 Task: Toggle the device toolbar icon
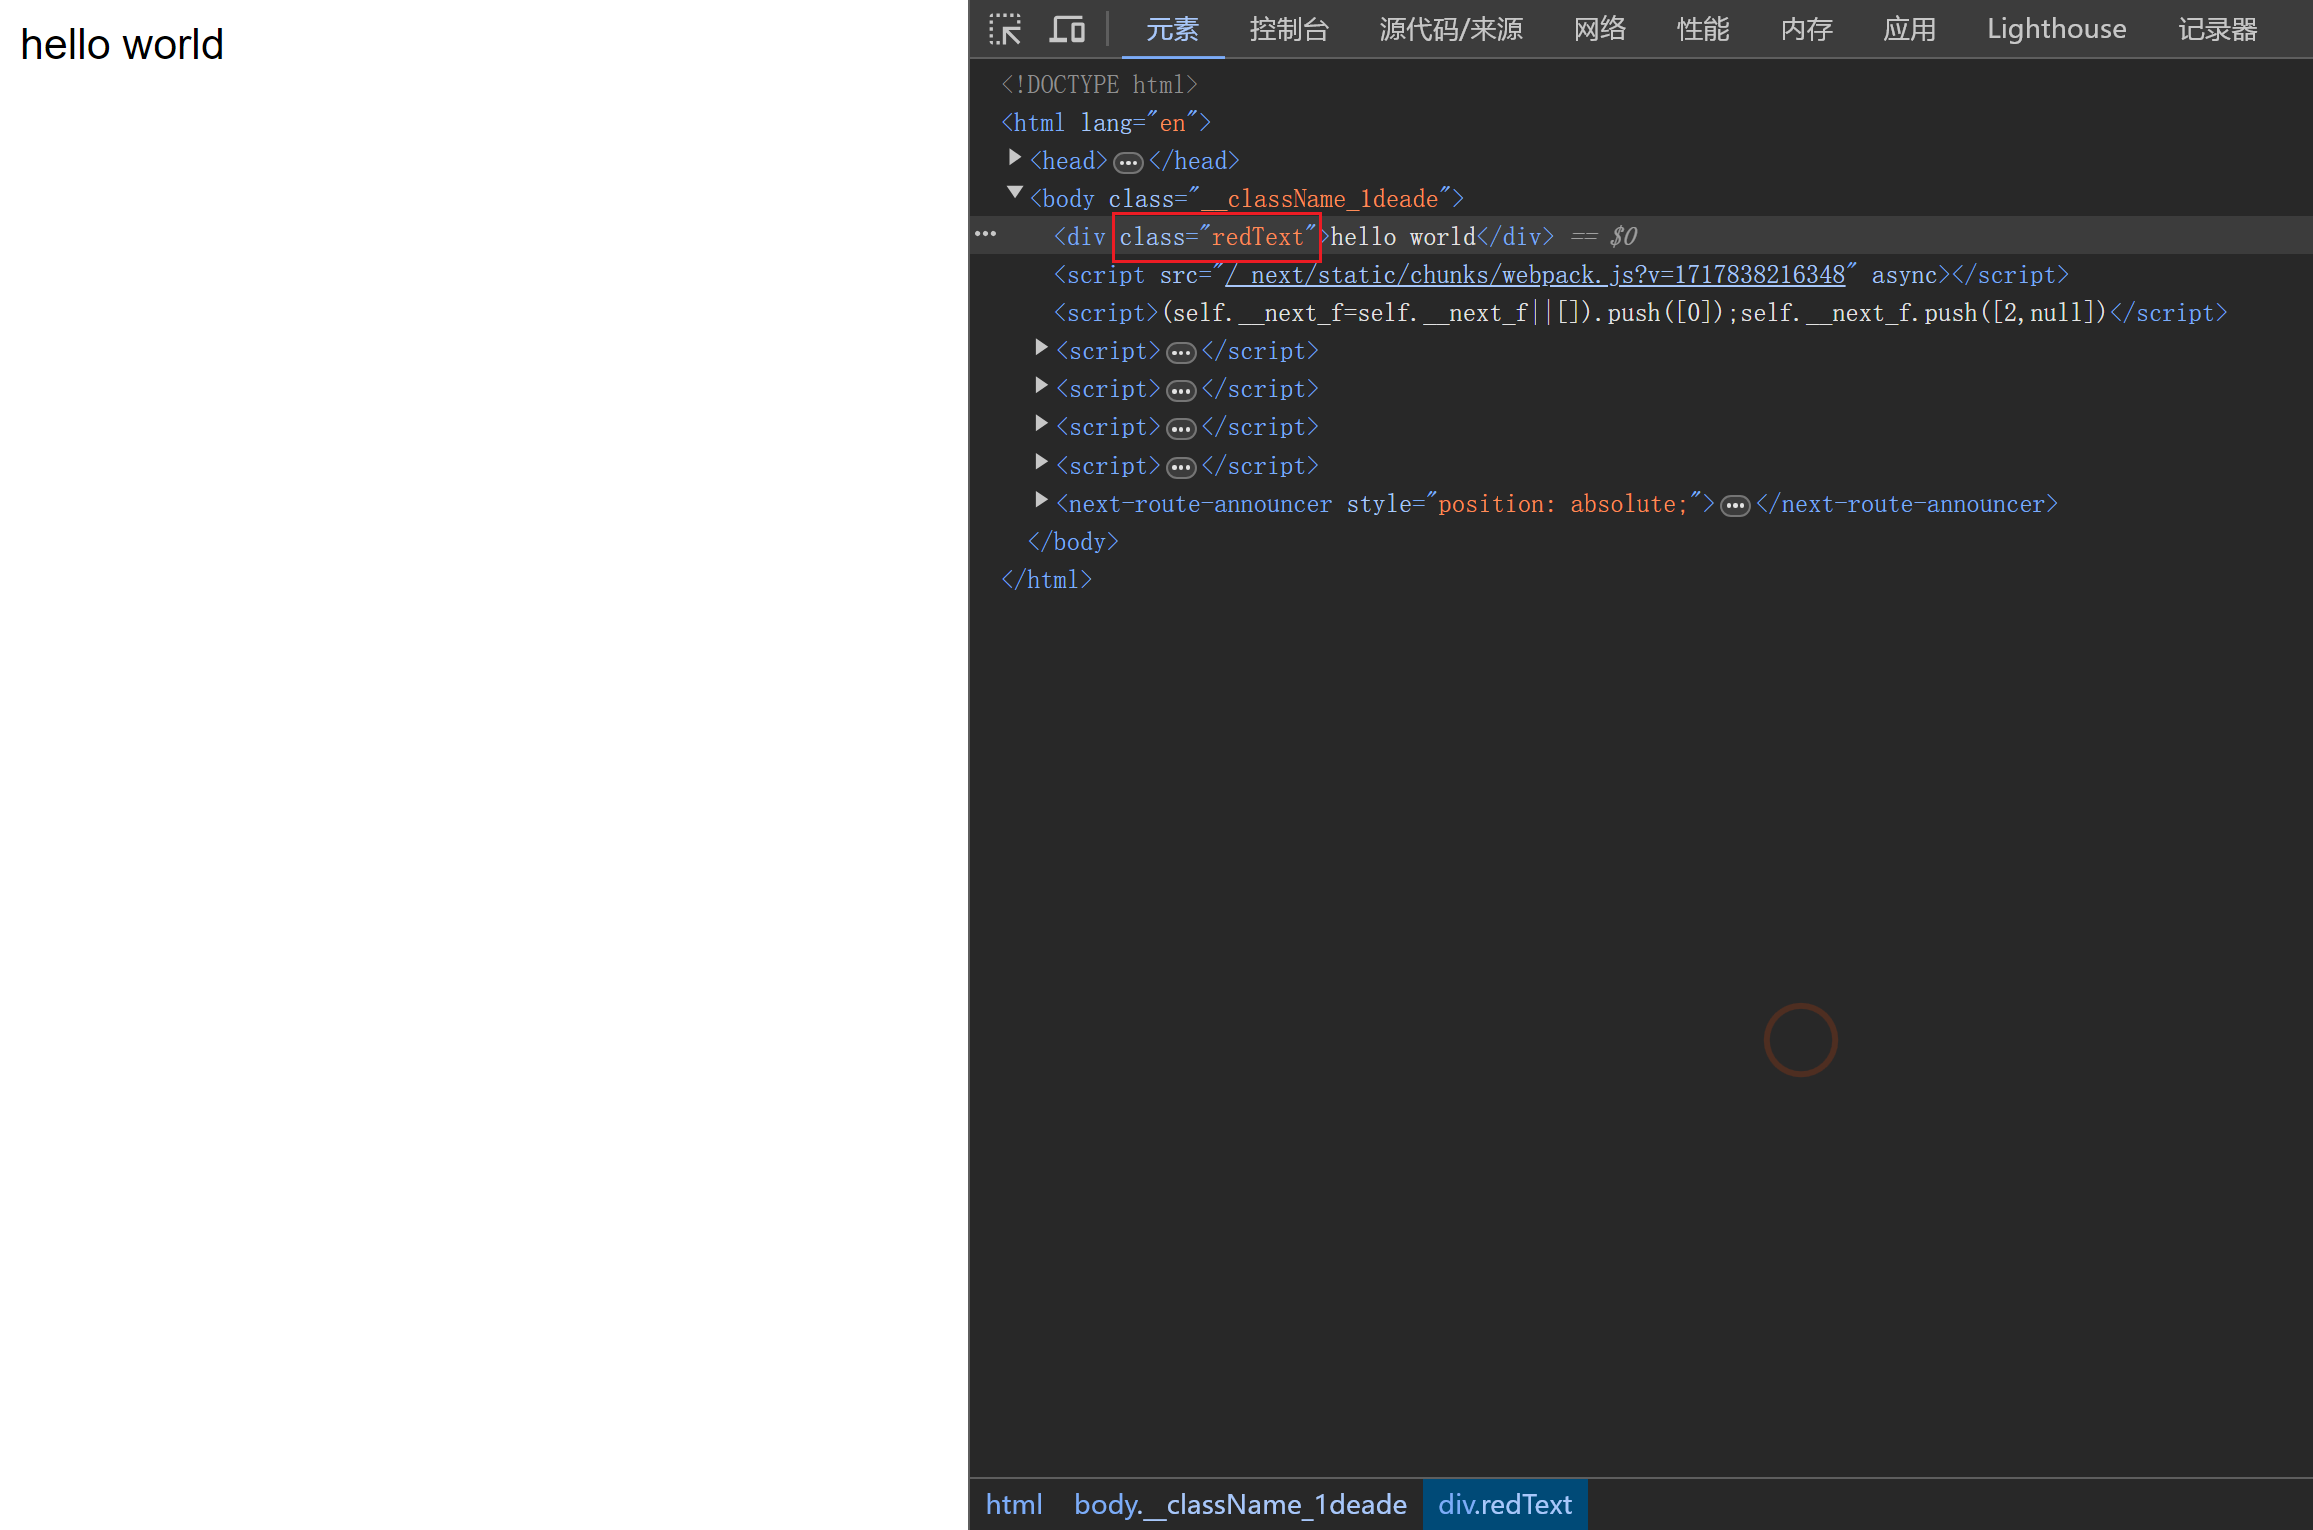tap(1066, 29)
